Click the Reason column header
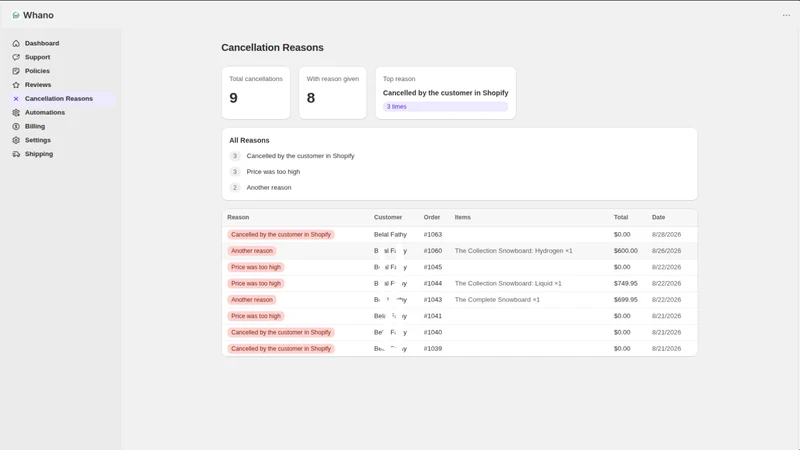Image resolution: width=800 pixels, height=450 pixels. point(238,217)
